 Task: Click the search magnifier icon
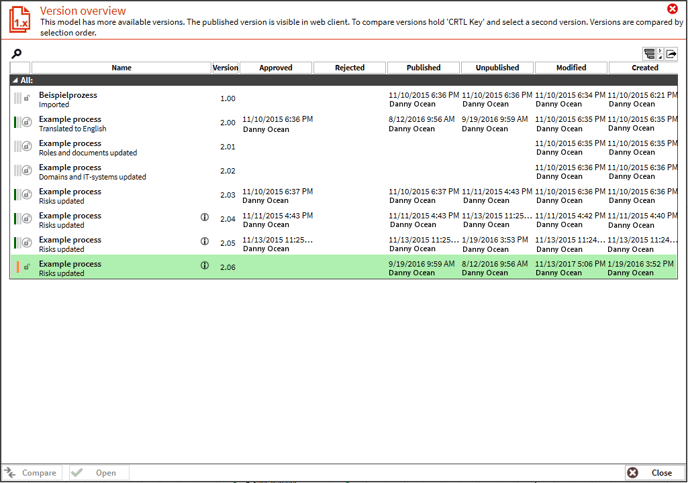(17, 54)
